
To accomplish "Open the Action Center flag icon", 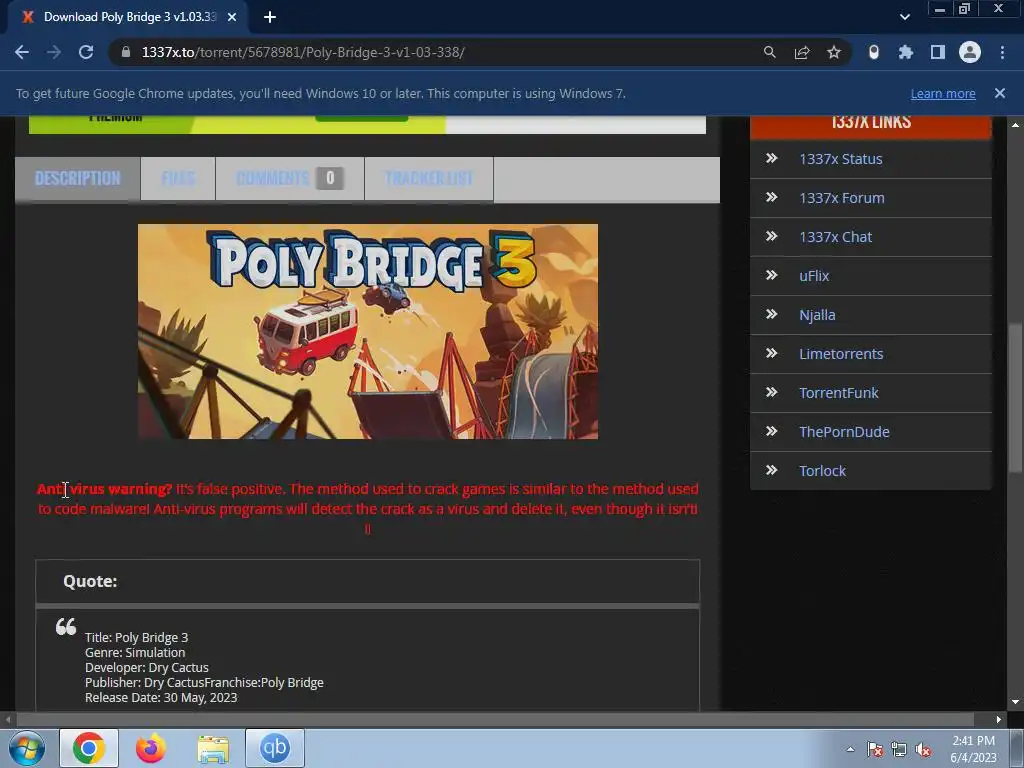I will click(x=875, y=750).
